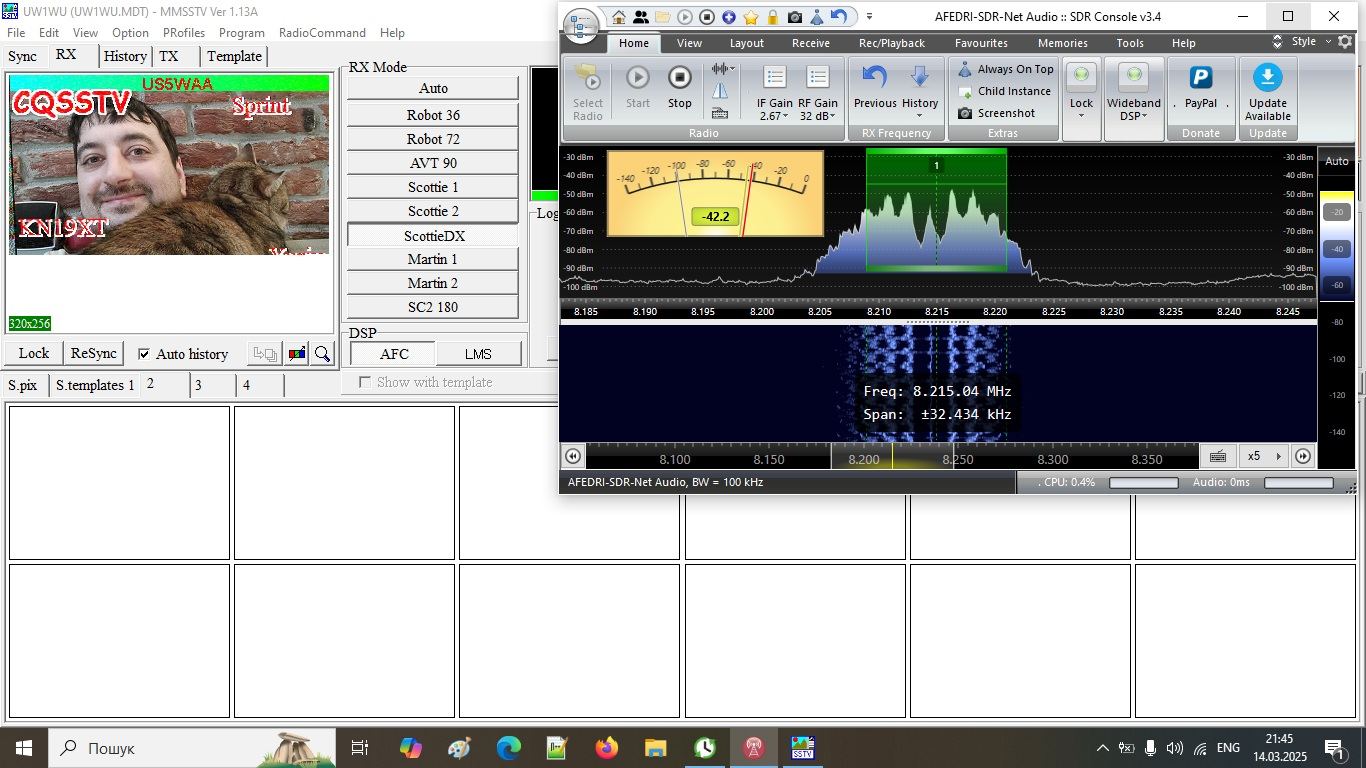
Task: Click the star favourites icon in quick toolbar
Action: 751,17
